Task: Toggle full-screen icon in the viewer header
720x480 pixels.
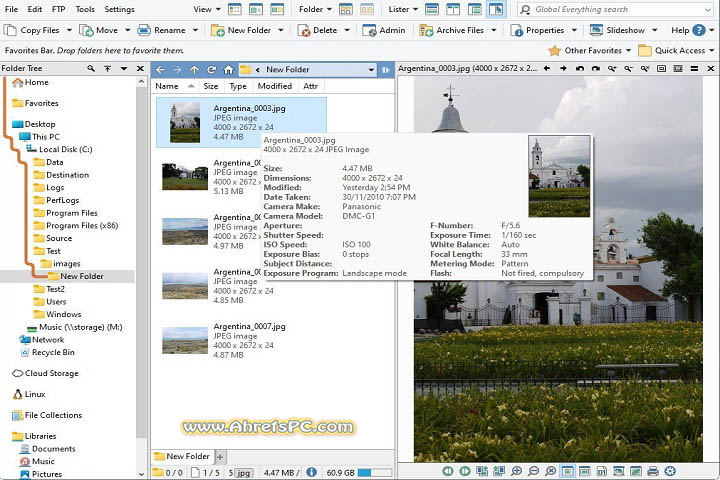Action: click(678, 68)
